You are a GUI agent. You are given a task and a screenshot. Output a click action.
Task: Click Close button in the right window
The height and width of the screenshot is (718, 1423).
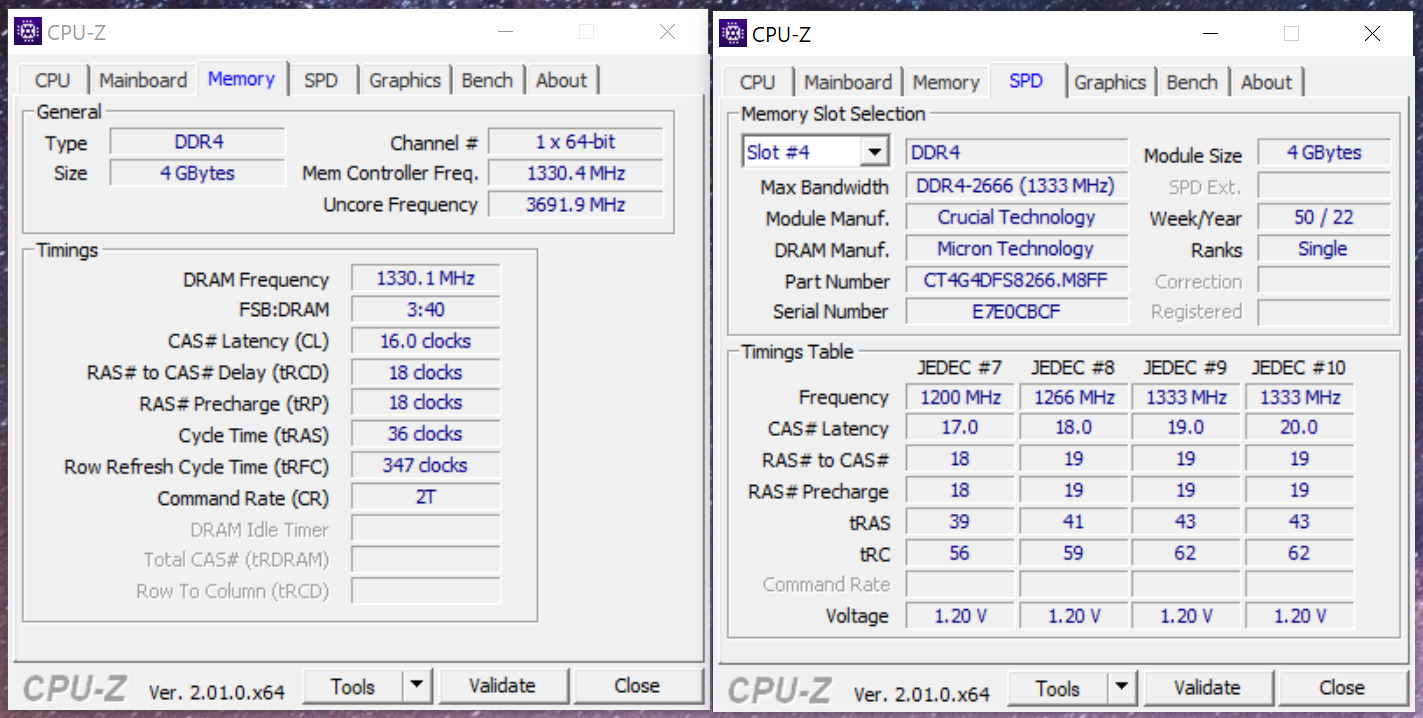pyautogui.click(x=1342, y=688)
